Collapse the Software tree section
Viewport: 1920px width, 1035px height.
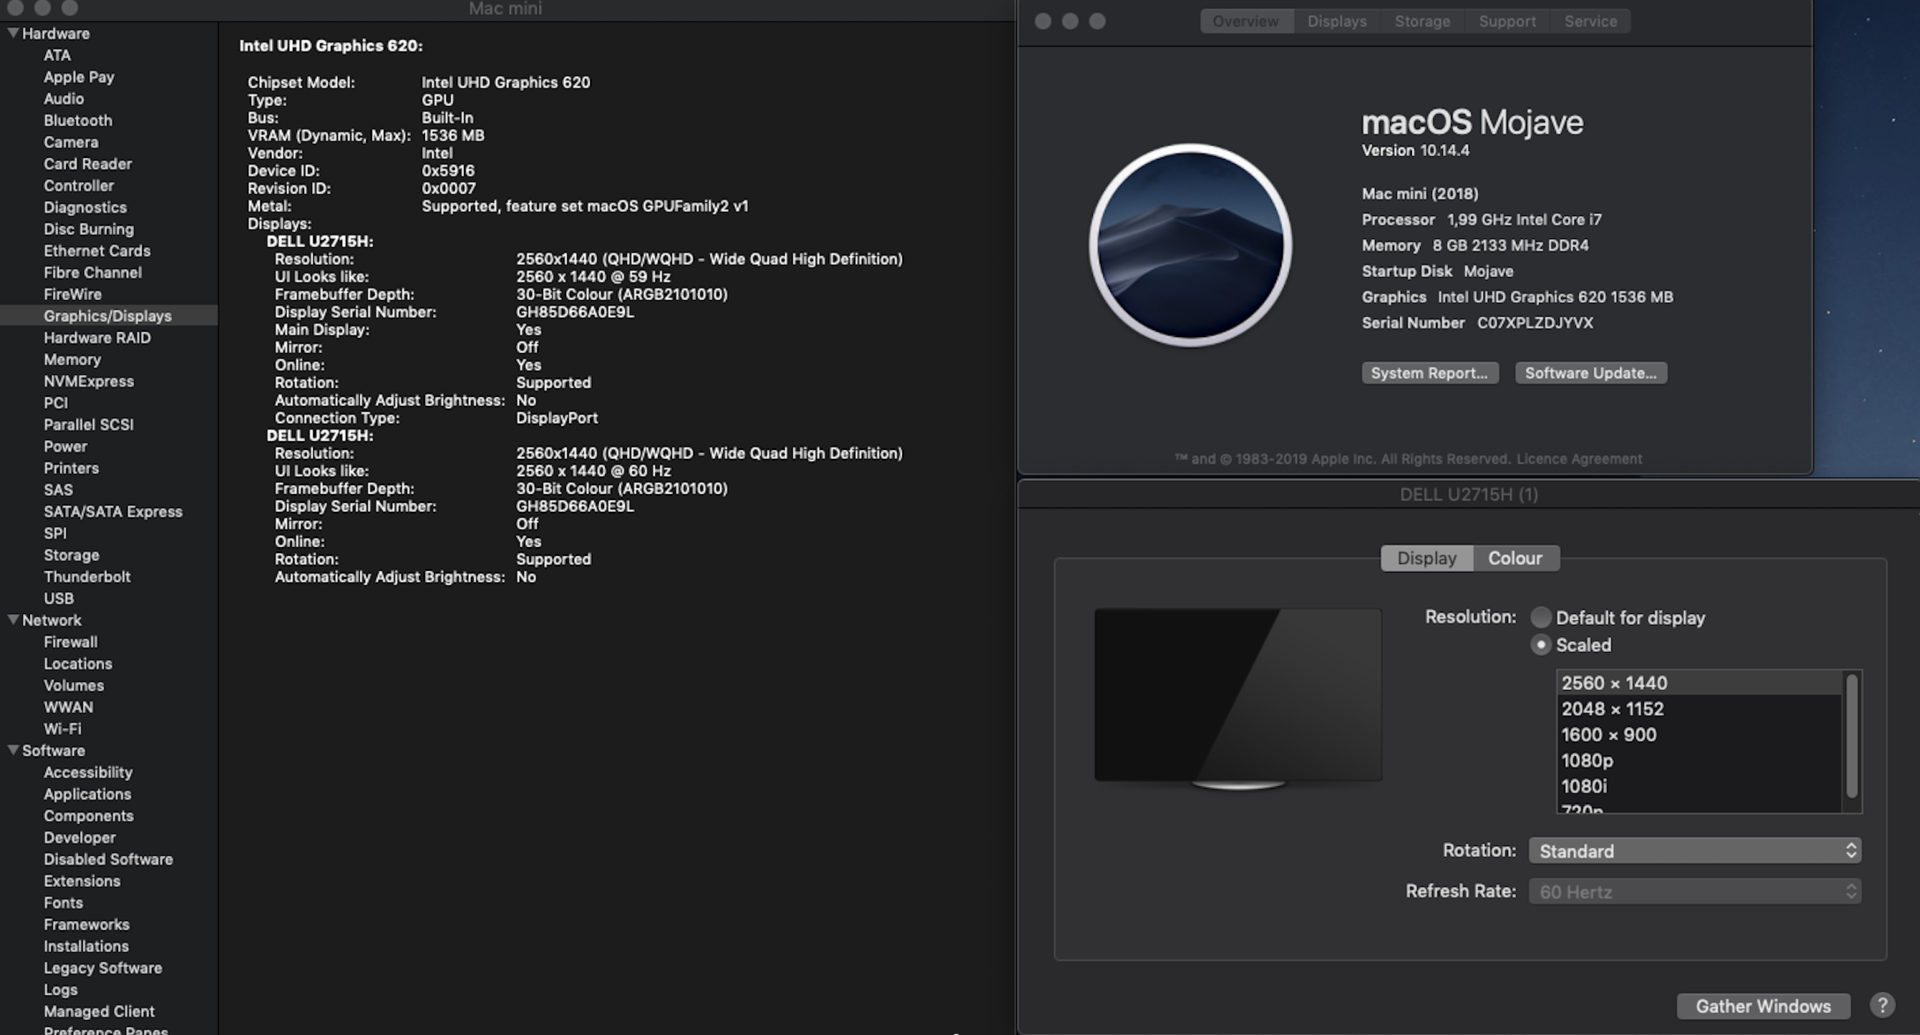point(13,750)
